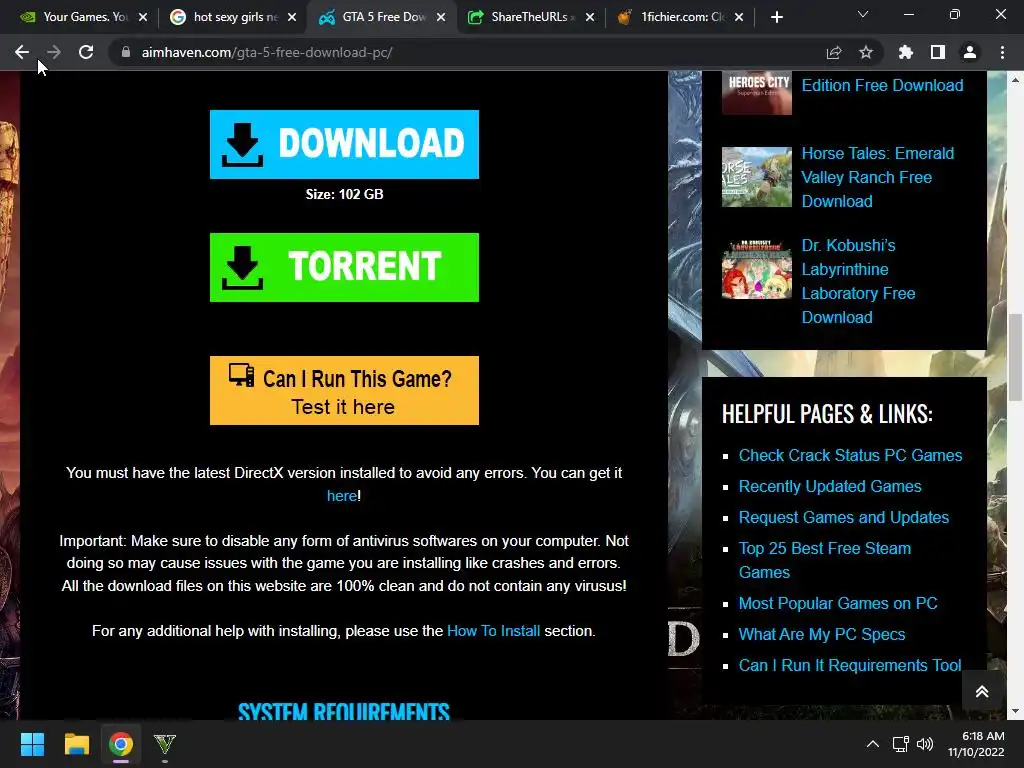
Task: Click the HELPFUL PAGES & LINKS heading
Action: coord(827,414)
